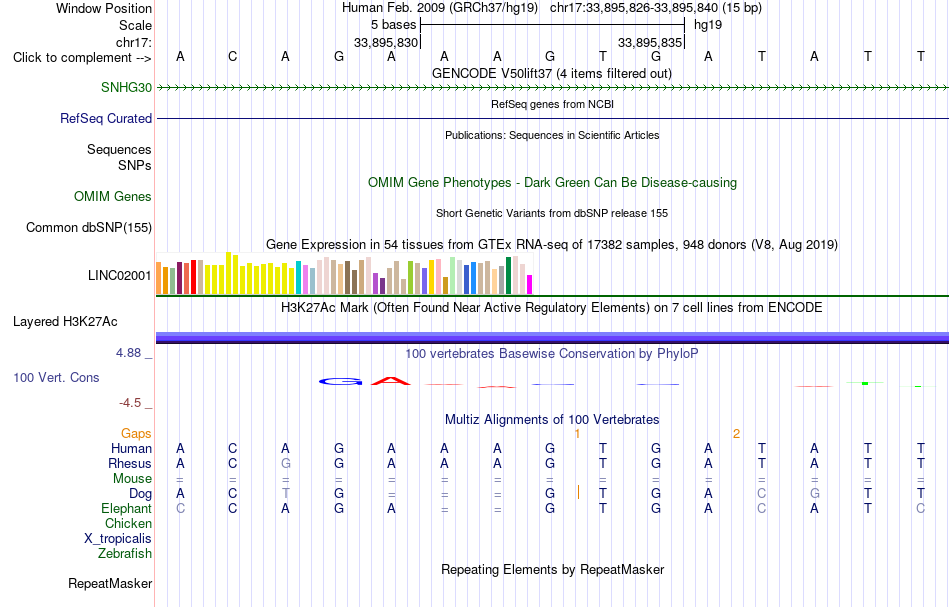Click 'Multiz Alignments of 100 Vertebrates' title
Image resolution: width=950 pixels, height=607 pixels.
[x=552, y=419]
